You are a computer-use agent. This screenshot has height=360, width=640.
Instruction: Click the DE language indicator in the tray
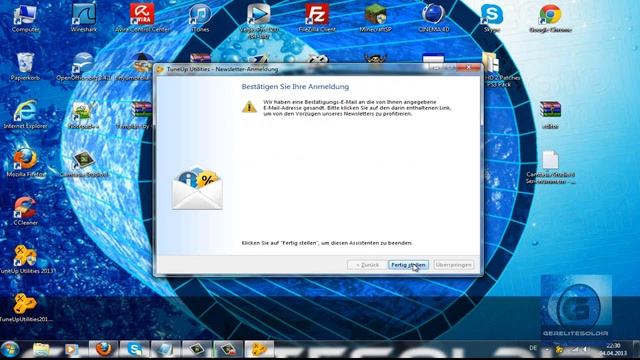click(x=533, y=348)
